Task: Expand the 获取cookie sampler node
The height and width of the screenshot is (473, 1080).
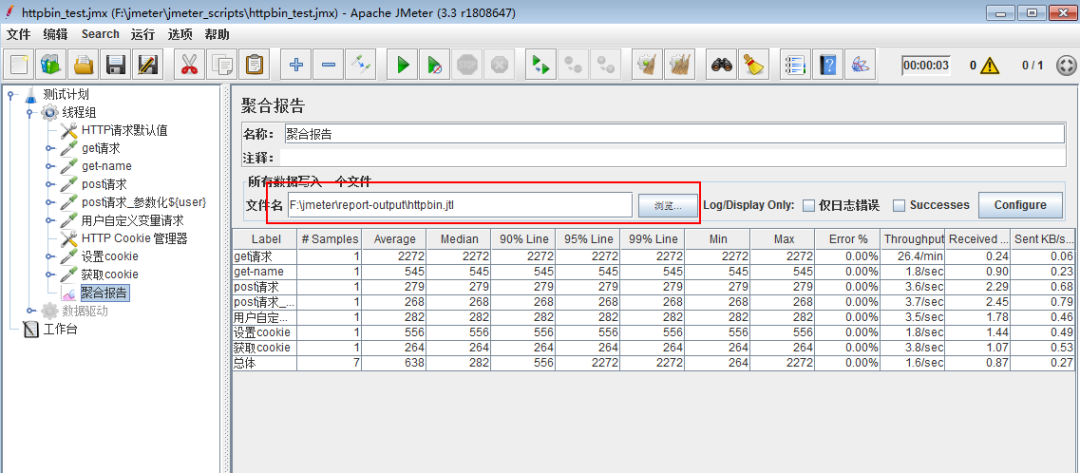Action: 50,274
